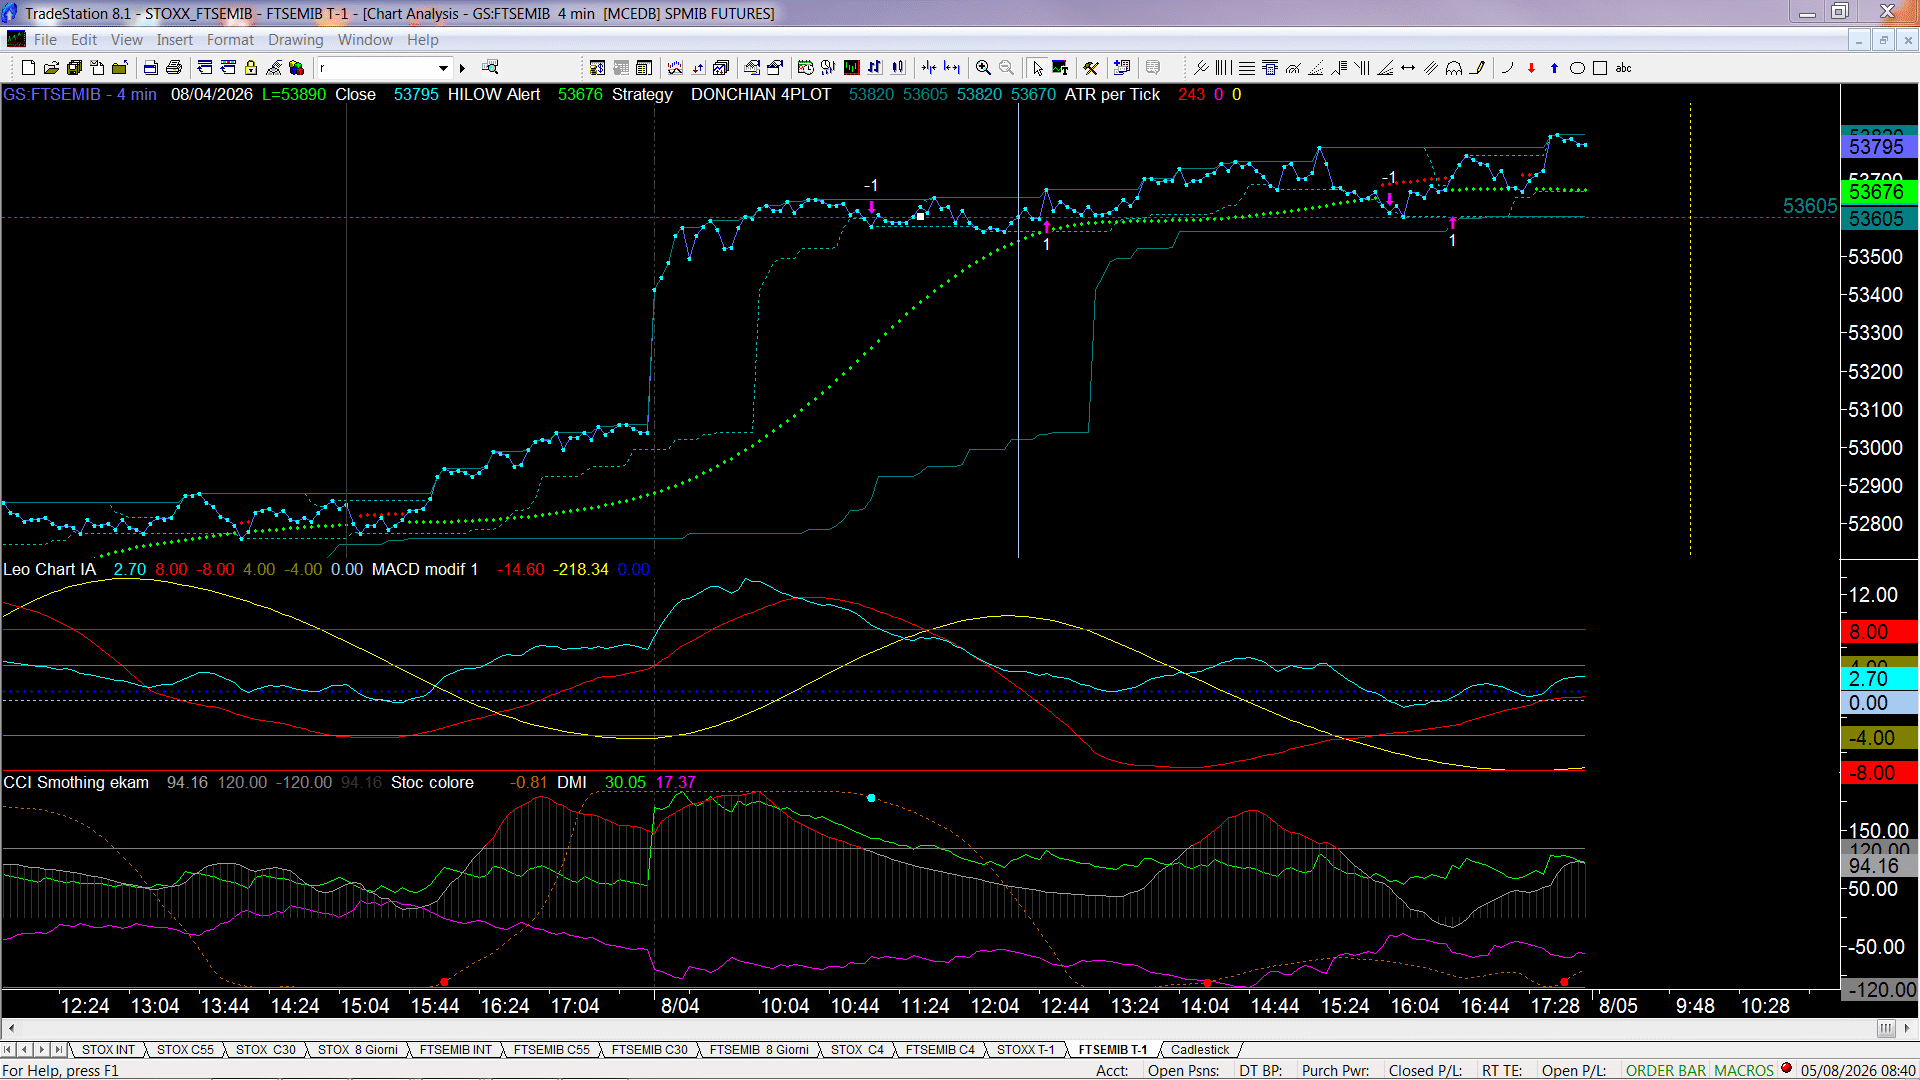The image size is (1920, 1080).
Task: Open the File menu
Action: click(45, 40)
